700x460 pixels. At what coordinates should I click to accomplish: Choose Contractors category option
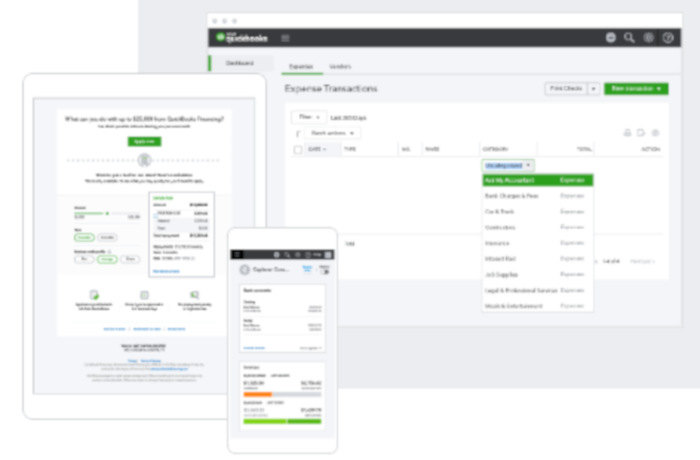click(x=538, y=227)
